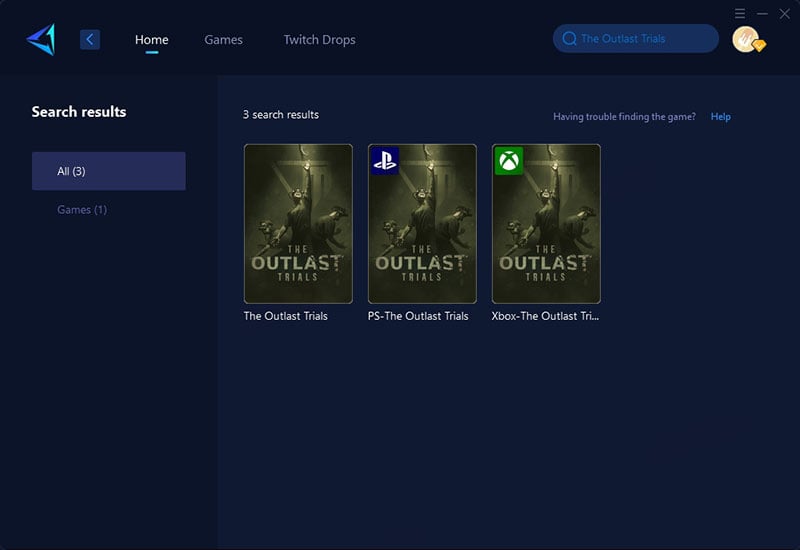Open the hamburger menu icon

tap(740, 13)
